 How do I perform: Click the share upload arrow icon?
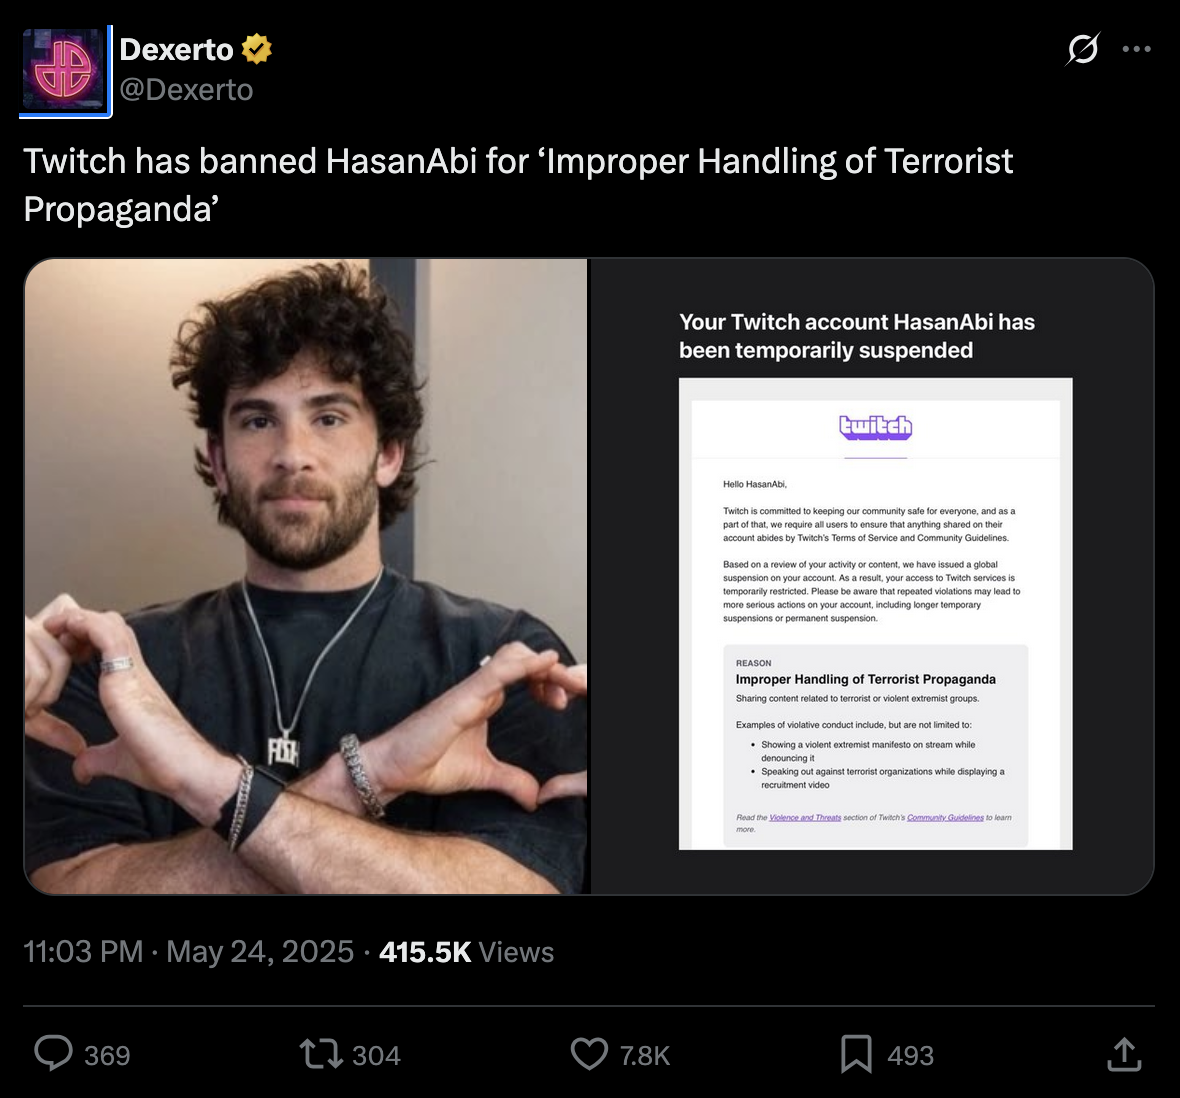click(x=1124, y=1054)
